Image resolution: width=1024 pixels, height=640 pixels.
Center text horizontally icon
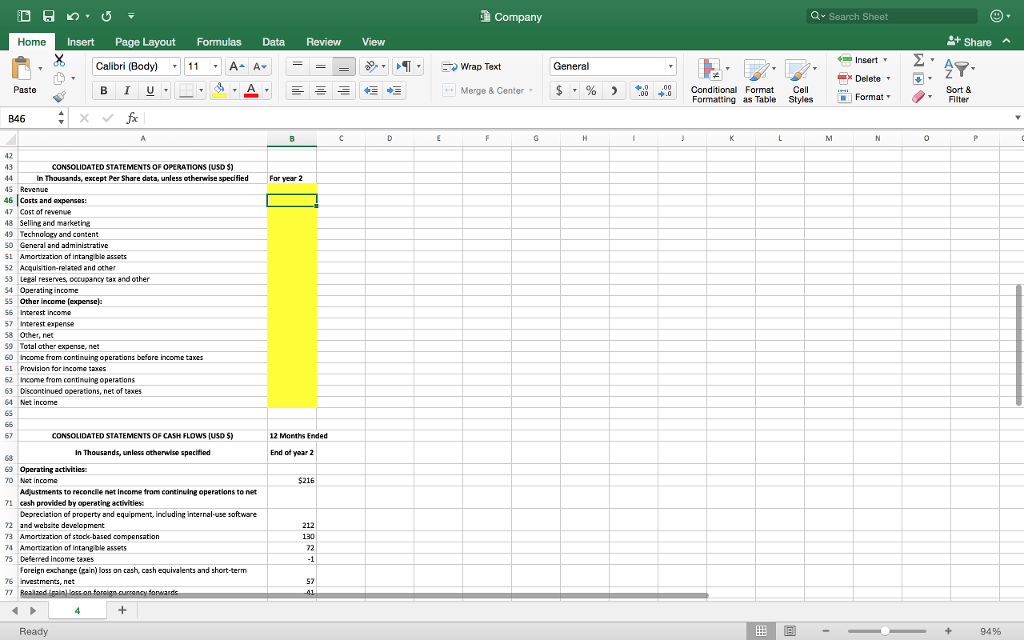[x=321, y=90]
